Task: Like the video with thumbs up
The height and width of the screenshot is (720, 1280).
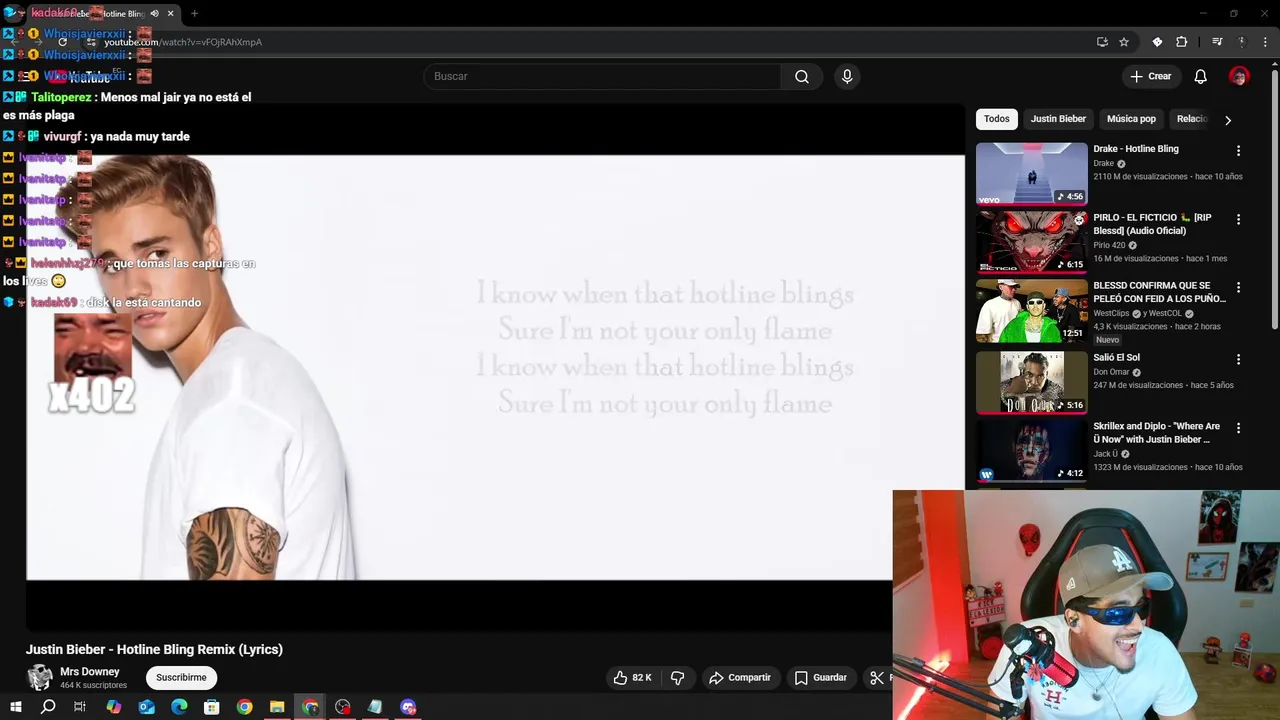Action: tap(632, 678)
